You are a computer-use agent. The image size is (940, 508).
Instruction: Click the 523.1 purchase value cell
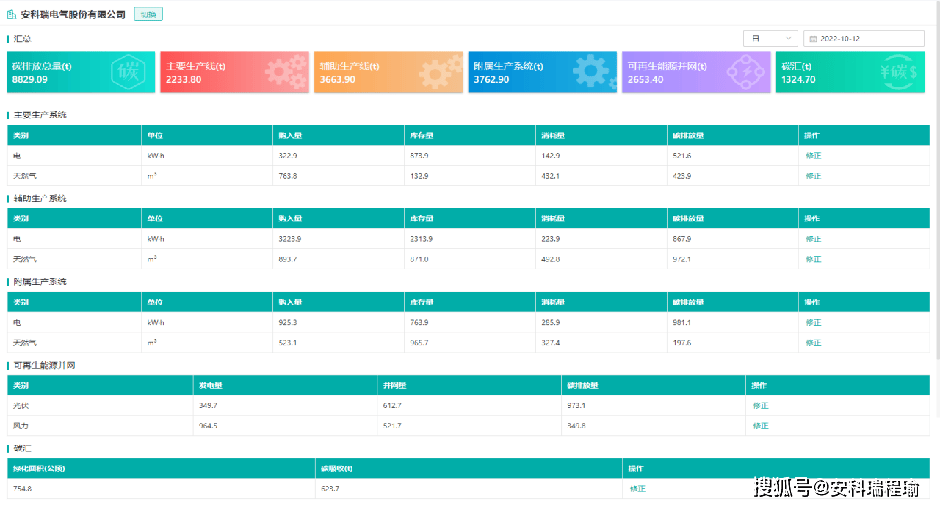[288, 342]
